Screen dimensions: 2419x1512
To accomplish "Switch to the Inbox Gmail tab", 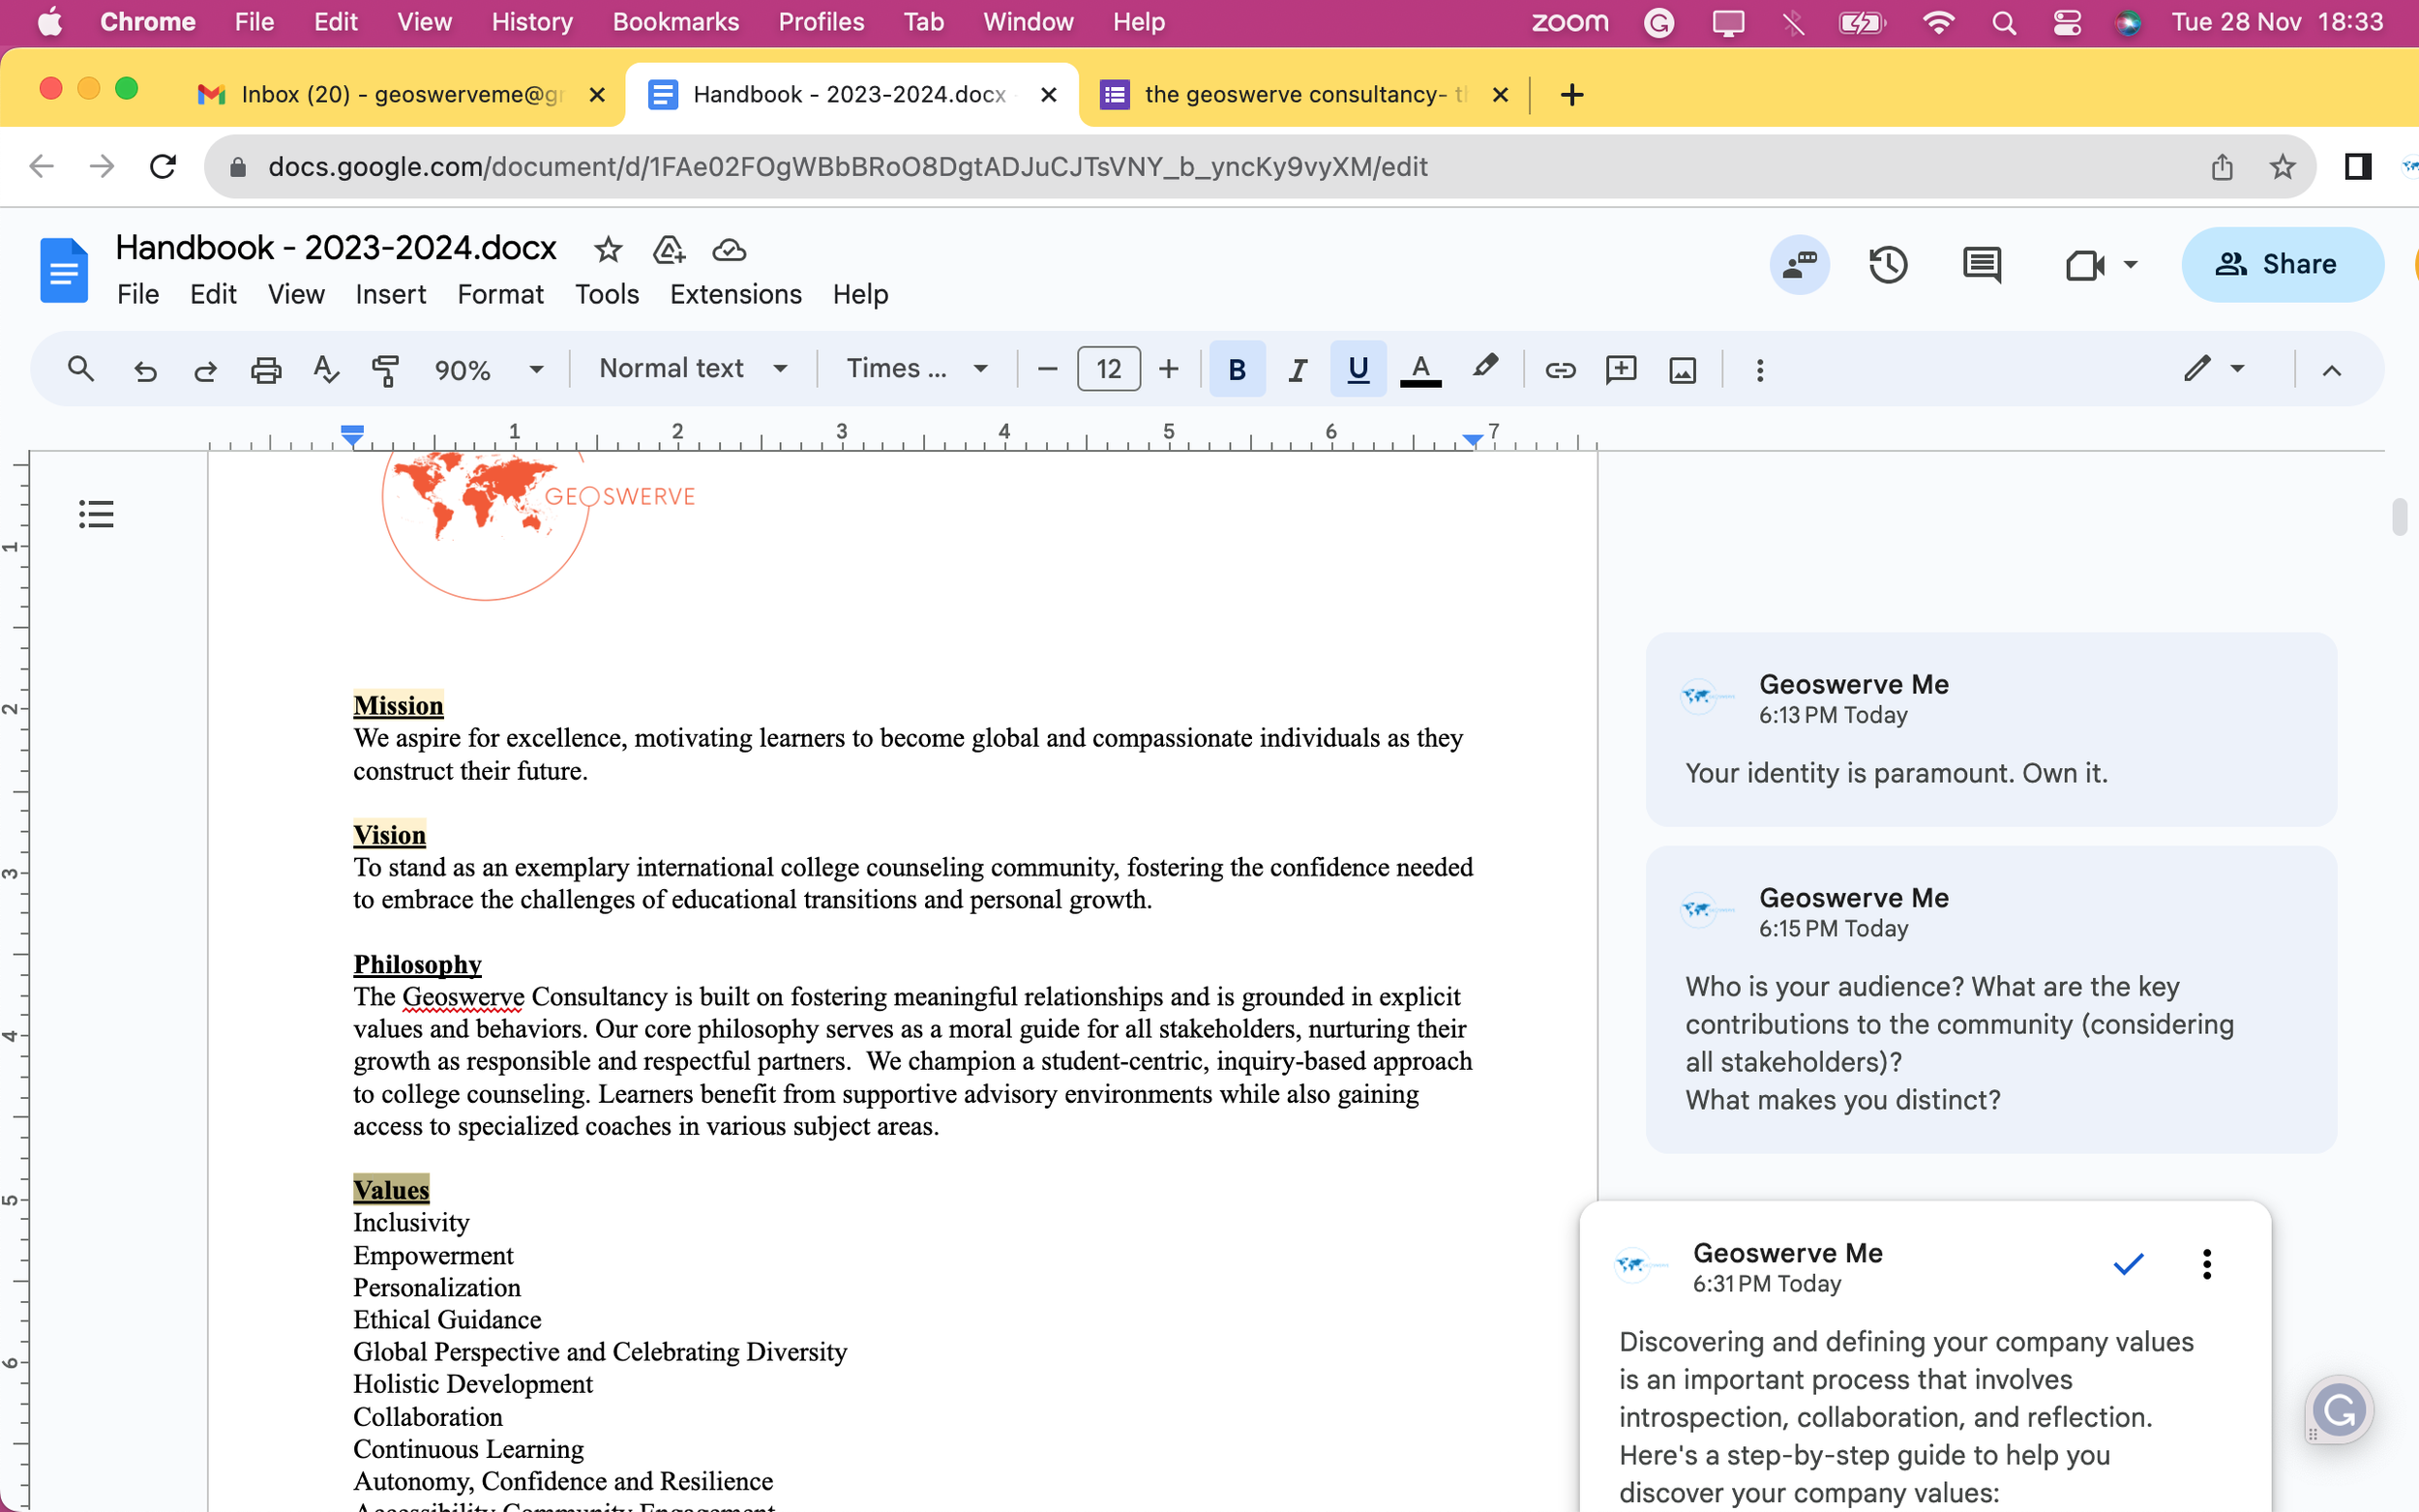I will [x=400, y=94].
